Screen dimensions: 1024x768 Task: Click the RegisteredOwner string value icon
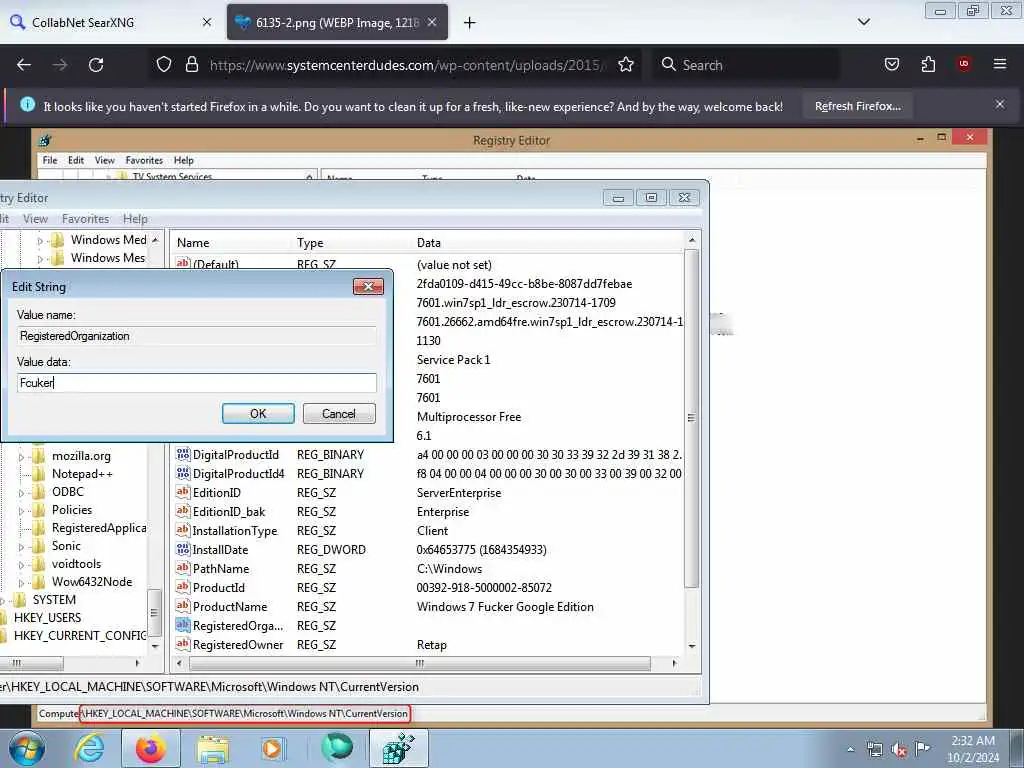coord(183,644)
